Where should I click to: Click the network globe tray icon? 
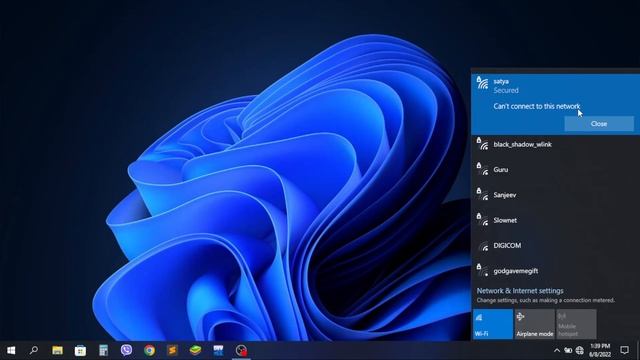point(580,350)
